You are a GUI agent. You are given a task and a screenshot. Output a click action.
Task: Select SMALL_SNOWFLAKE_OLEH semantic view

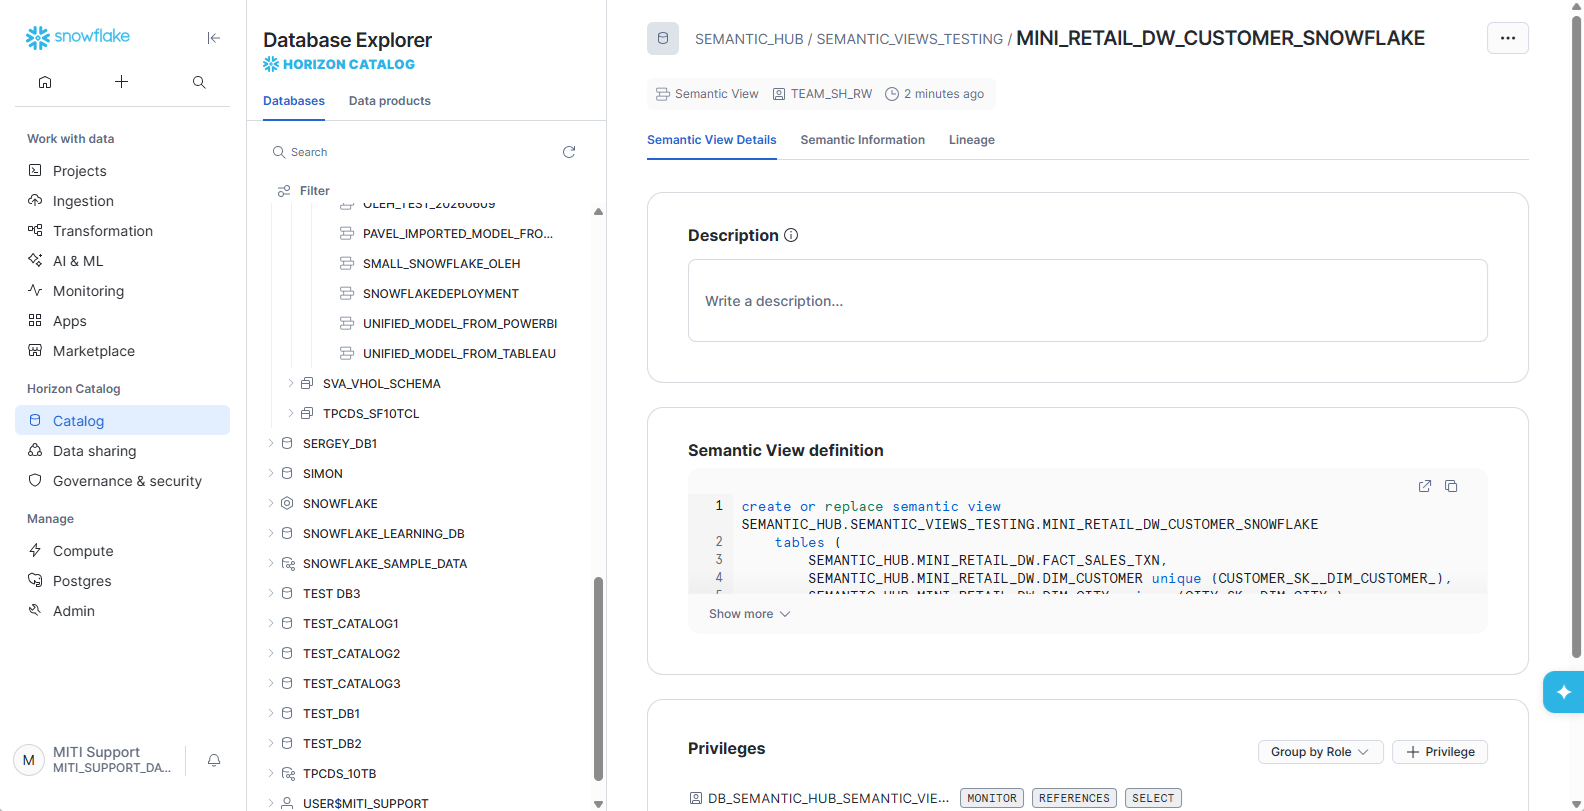(x=432, y=264)
